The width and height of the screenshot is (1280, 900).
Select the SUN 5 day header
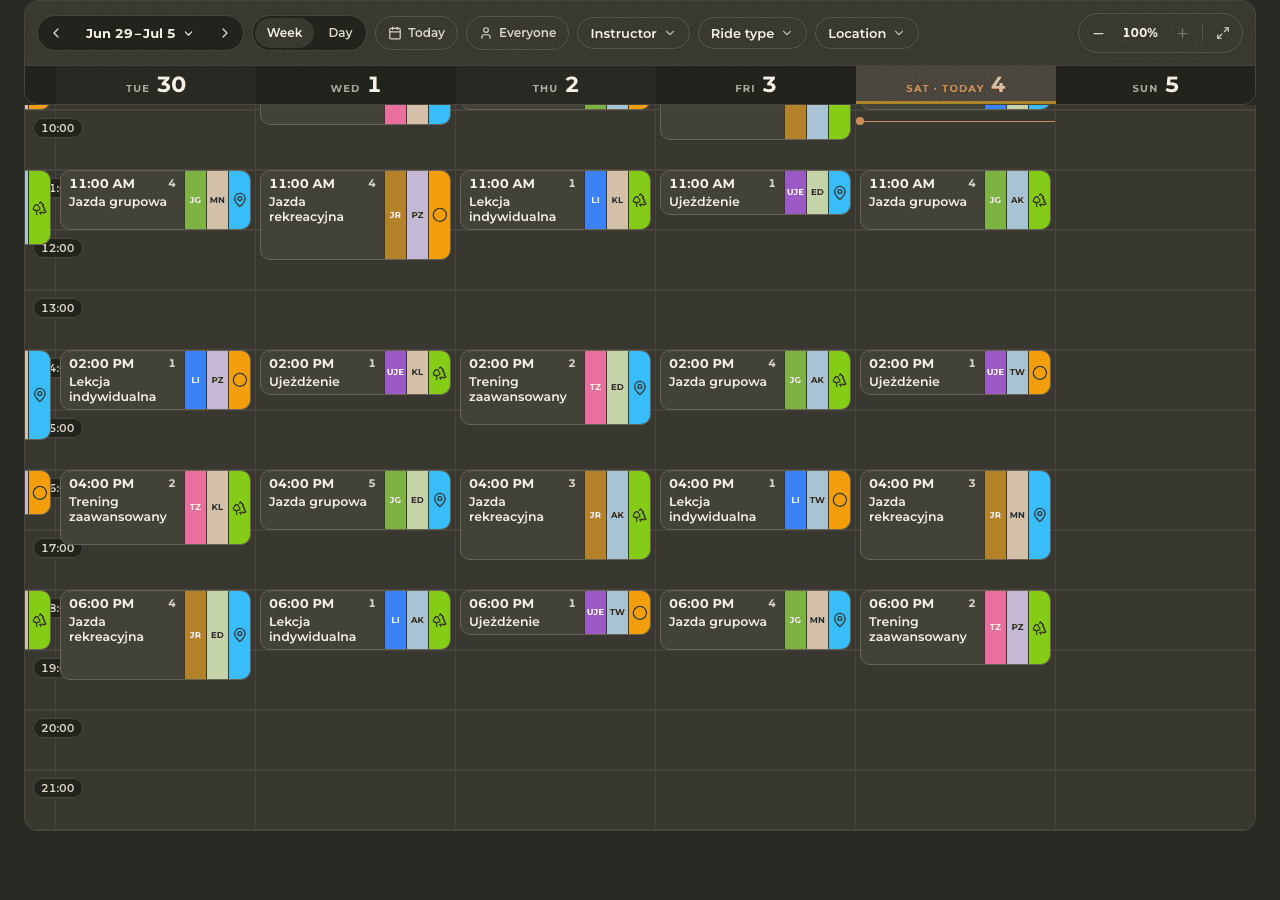pos(1155,85)
